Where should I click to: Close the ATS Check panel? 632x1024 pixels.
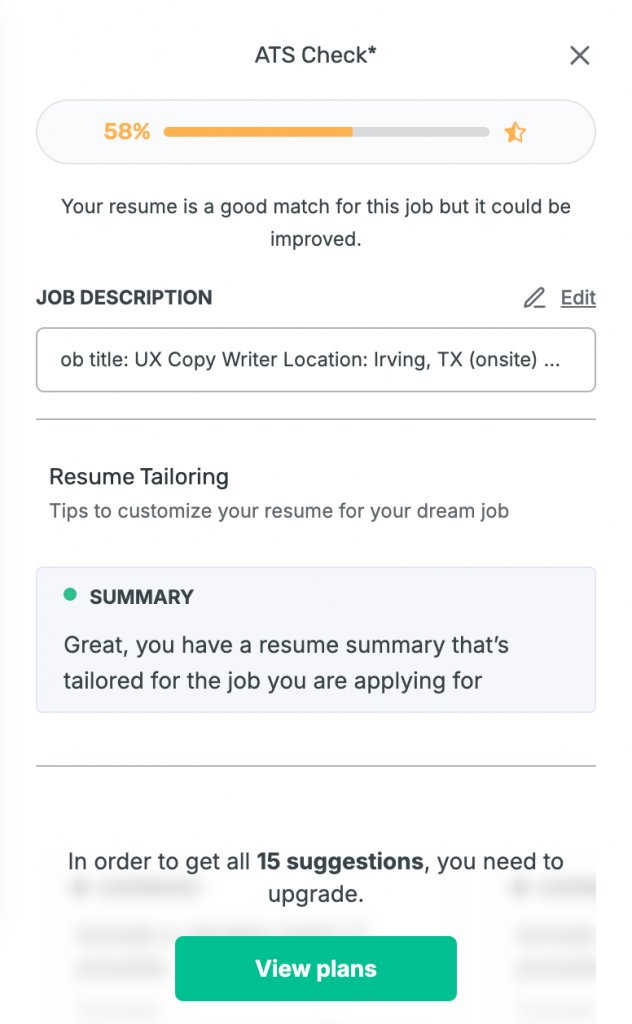point(579,56)
